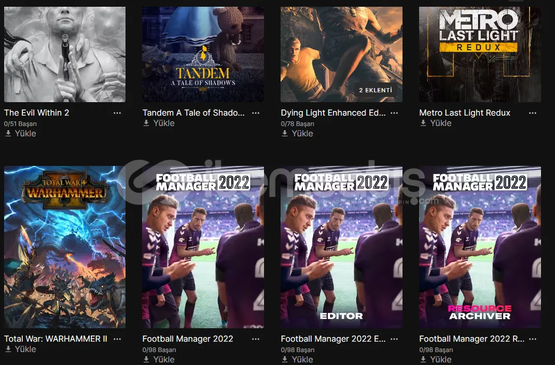This screenshot has height=365, width=555.
Task: Open three-dot menu for Tandem A Tale of Shadows
Action: coord(256,113)
